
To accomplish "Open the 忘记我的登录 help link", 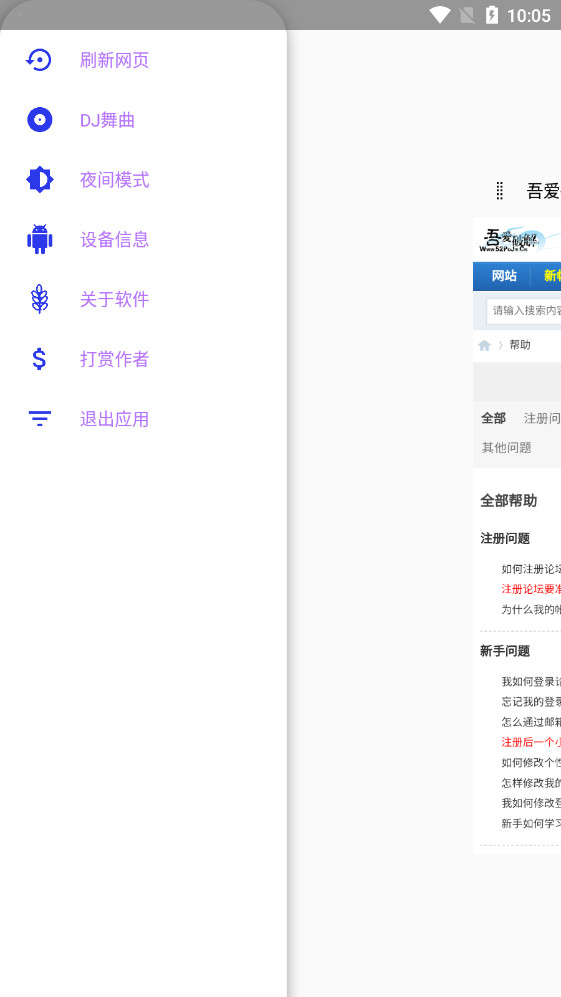I will click(531, 701).
